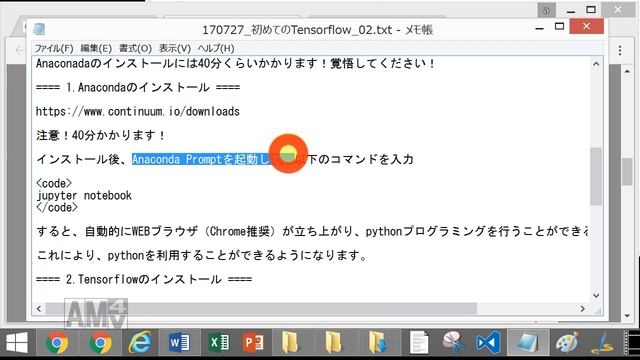Image resolution: width=640 pixels, height=360 pixels.
Task: Open Microsoft Word from the taskbar
Action: [x=179, y=343]
